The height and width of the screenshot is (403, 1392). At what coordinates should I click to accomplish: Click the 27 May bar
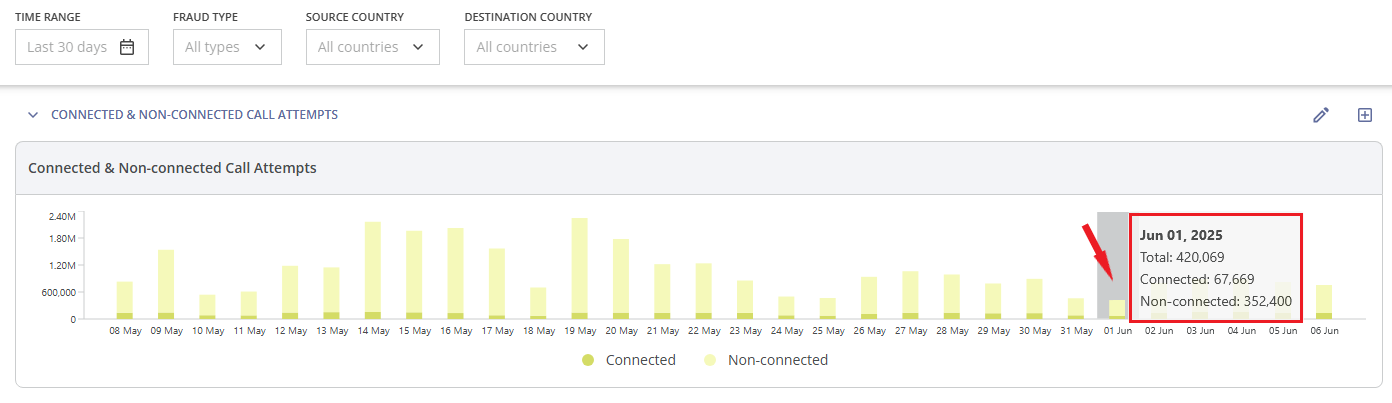pyautogui.click(x=910, y=295)
